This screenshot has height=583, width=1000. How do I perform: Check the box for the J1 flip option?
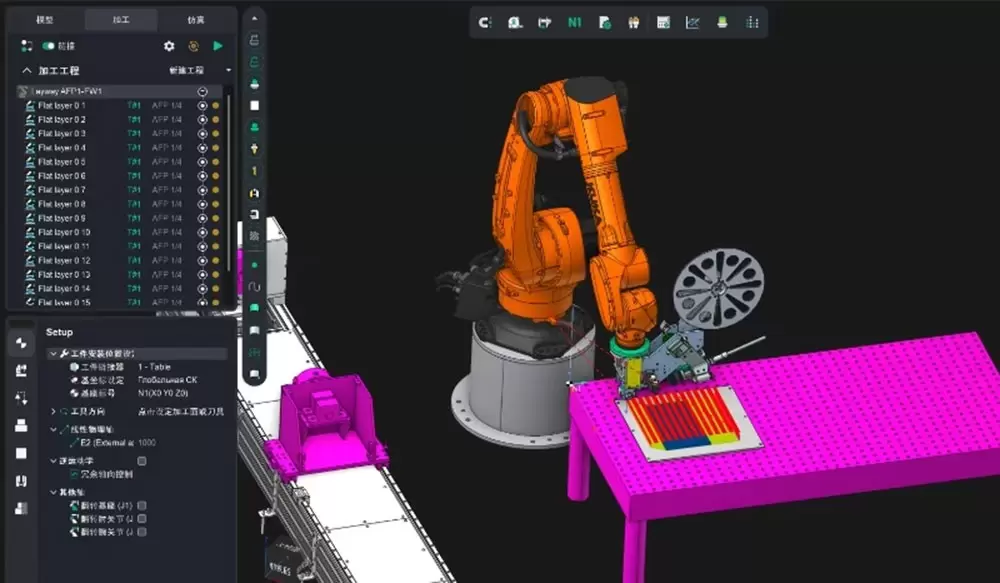click(142, 506)
